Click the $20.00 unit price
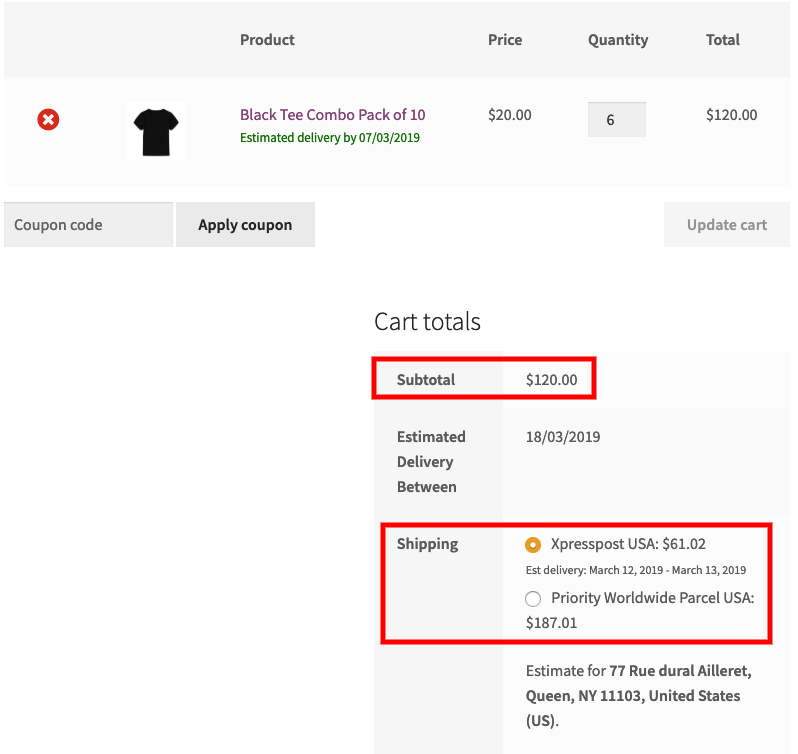 point(509,115)
